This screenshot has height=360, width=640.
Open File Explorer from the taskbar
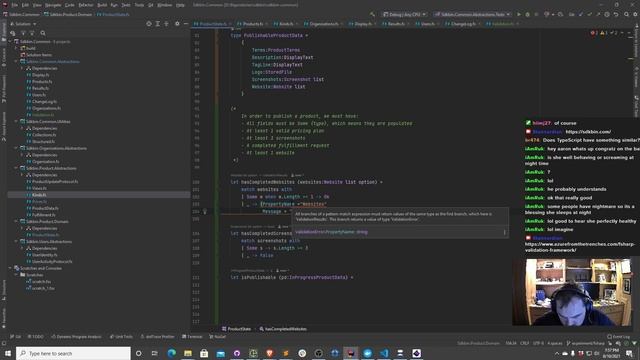point(188,353)
